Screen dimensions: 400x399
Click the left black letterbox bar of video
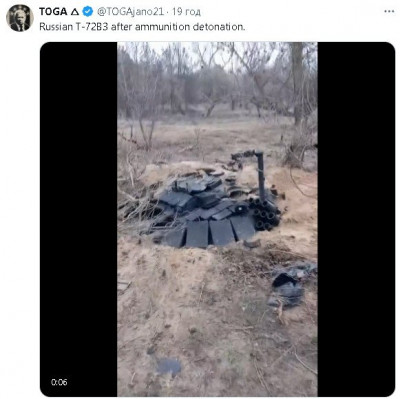click(x=79, y=219)
